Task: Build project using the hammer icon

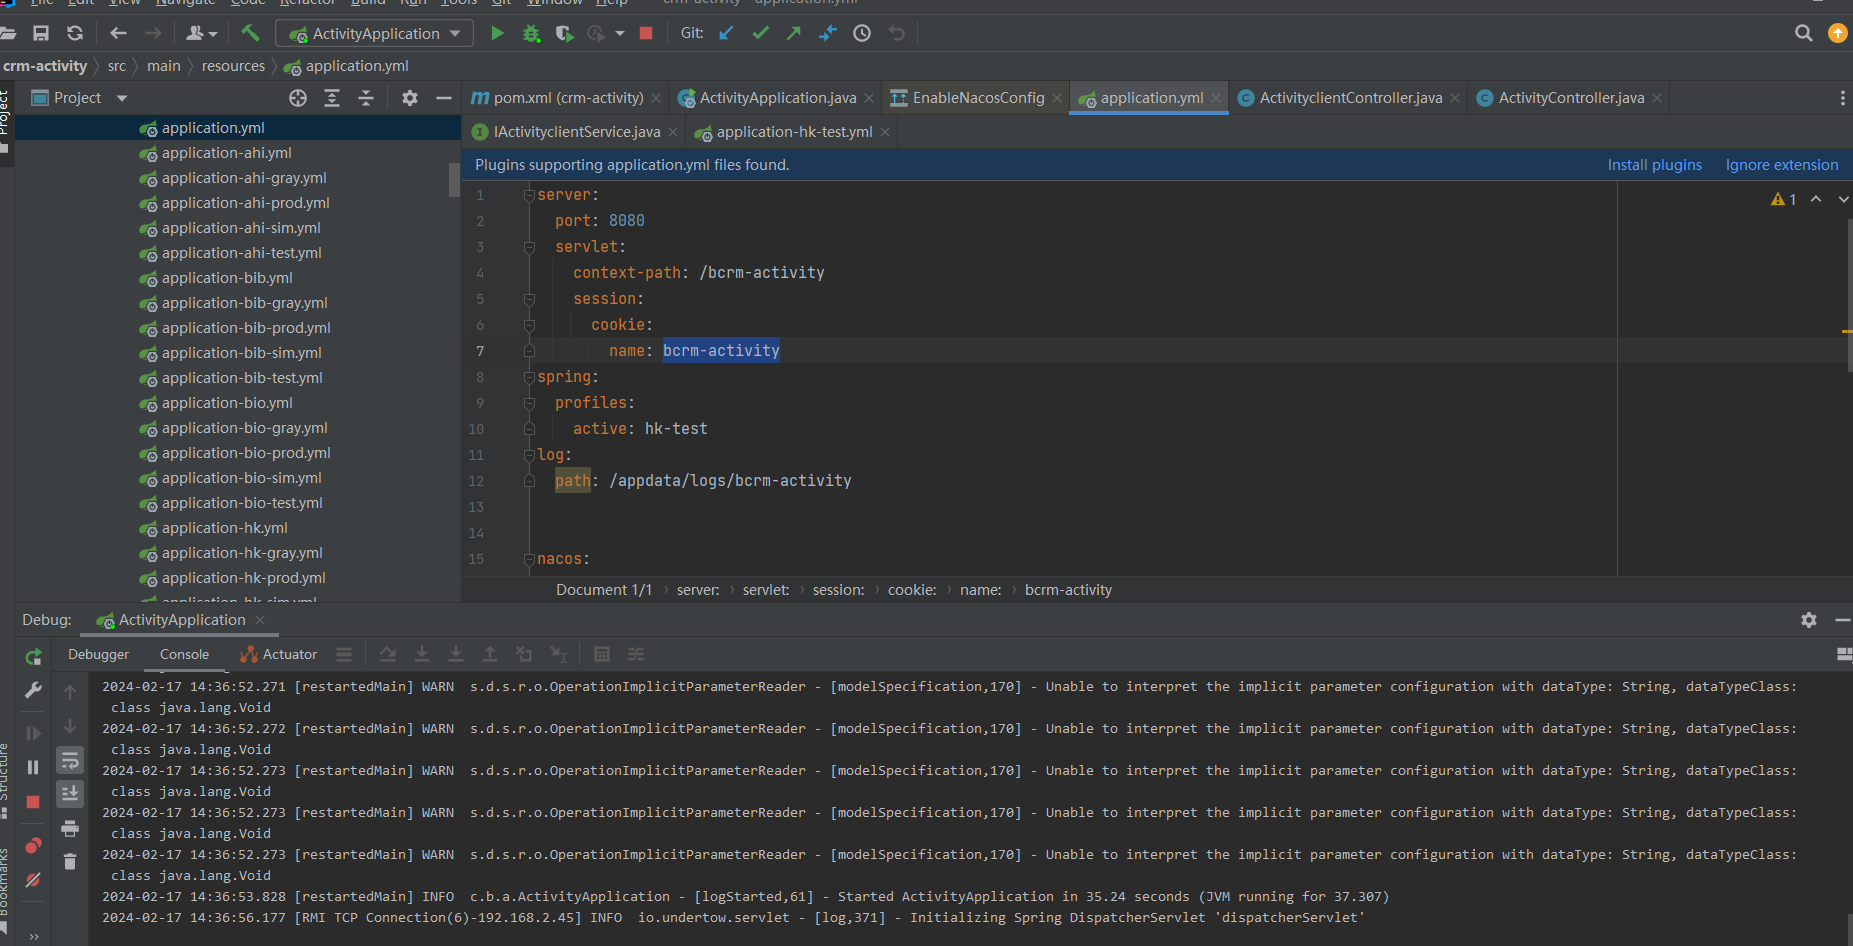Action: [250, 33]
